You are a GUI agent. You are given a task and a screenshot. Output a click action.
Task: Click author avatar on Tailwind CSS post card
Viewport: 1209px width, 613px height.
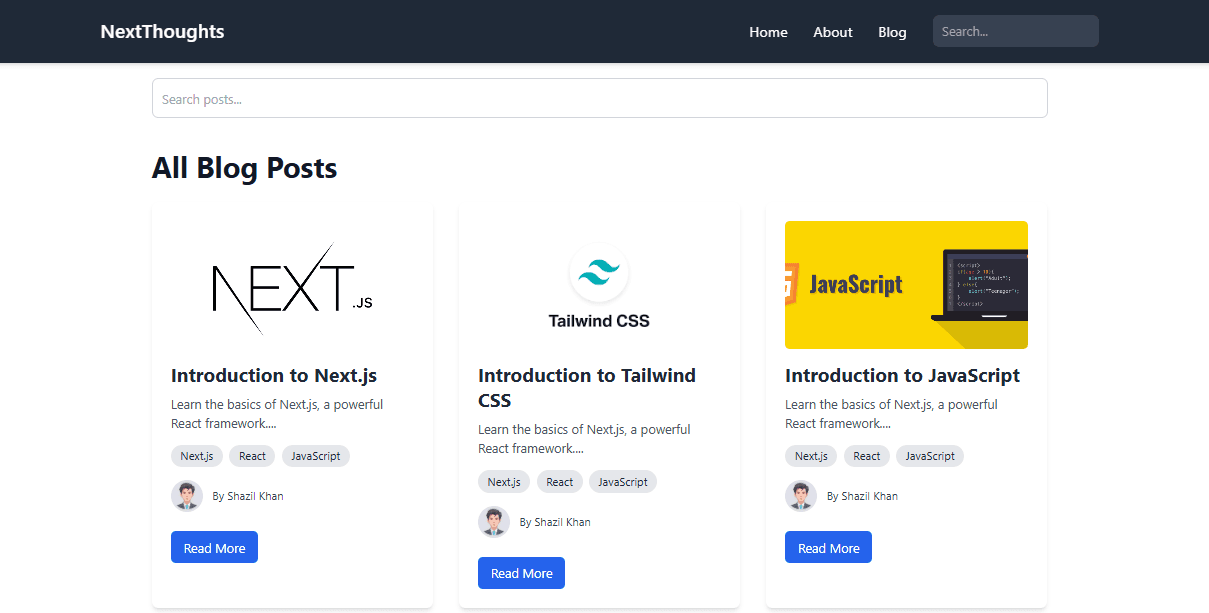(494, 522)
